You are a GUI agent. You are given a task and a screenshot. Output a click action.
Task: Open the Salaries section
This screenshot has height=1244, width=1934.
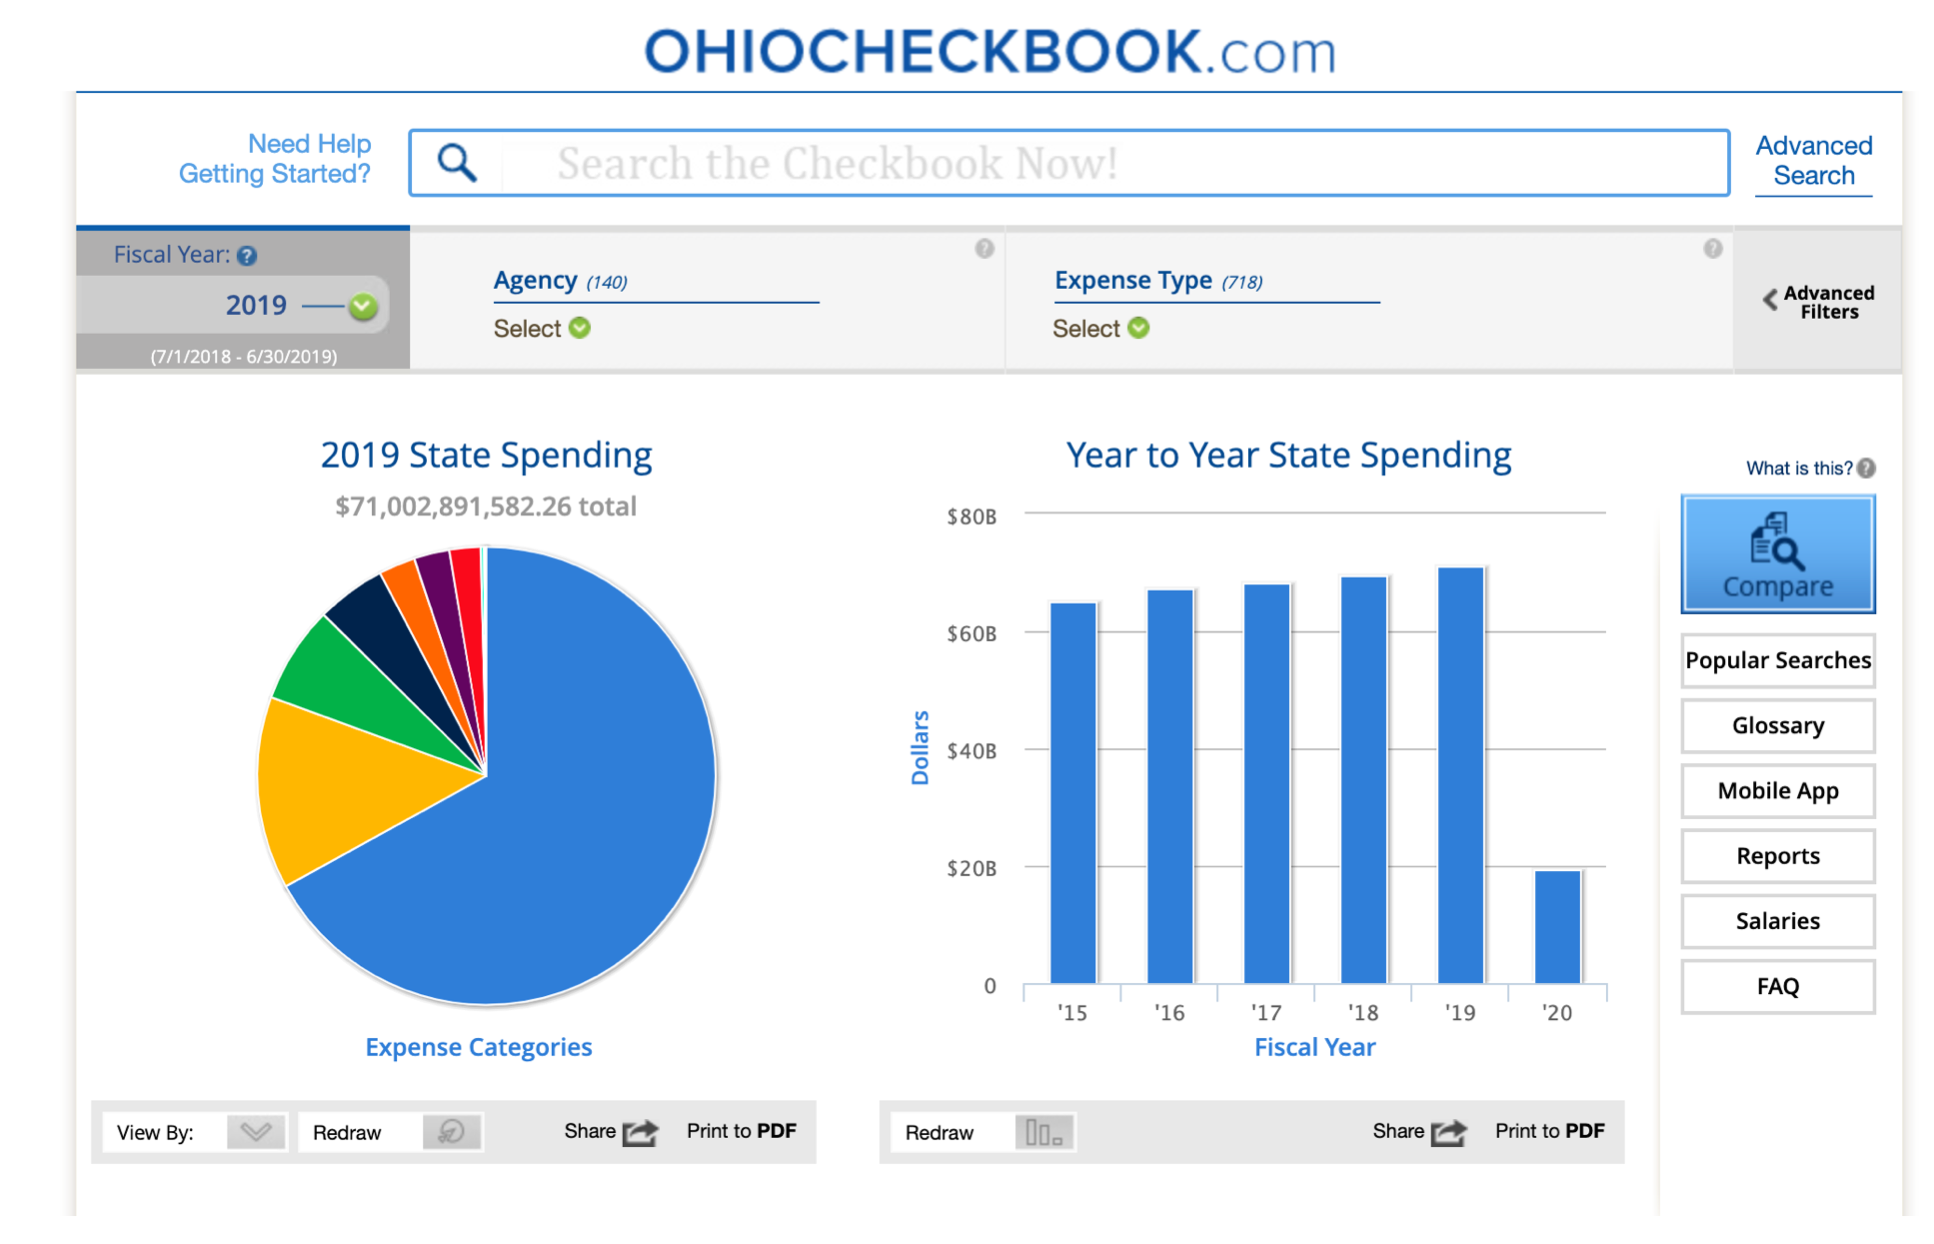pyautogui.click(x=1777, y=921)
